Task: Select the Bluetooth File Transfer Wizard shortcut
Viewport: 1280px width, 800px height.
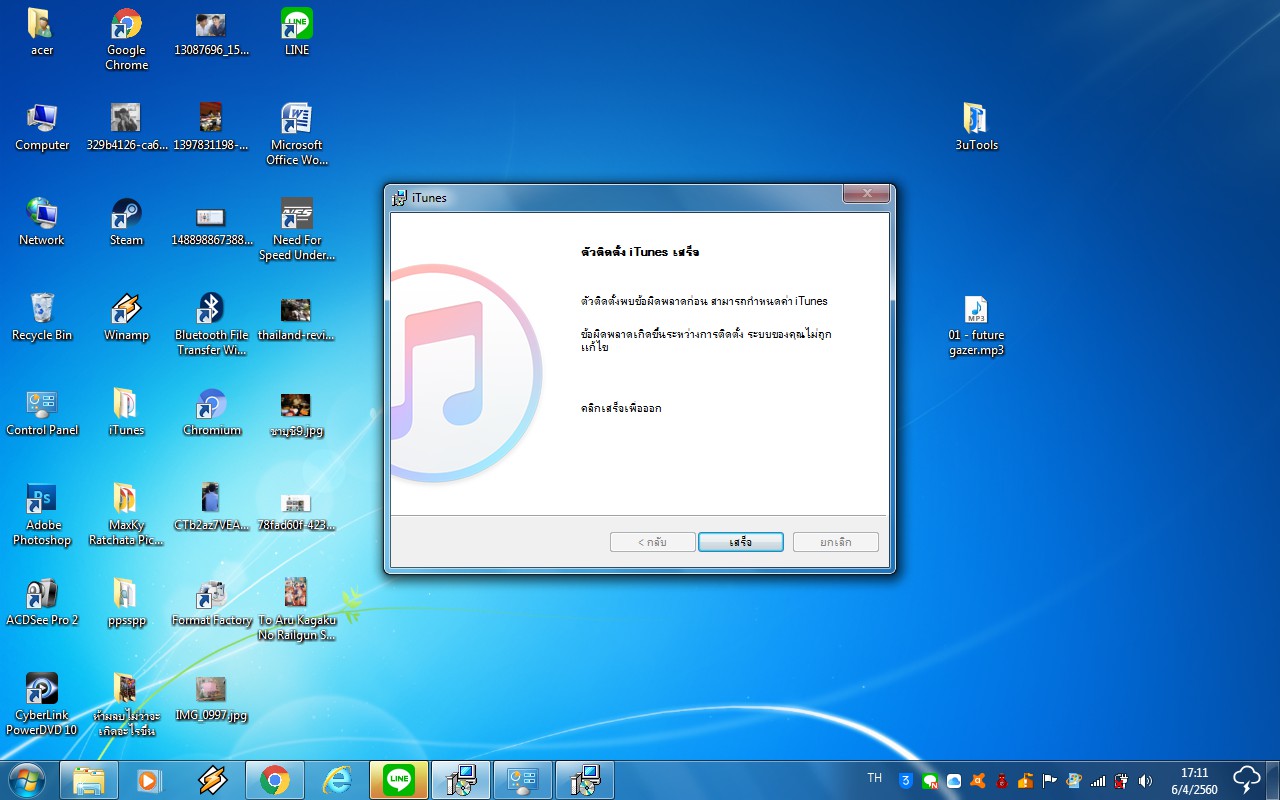Action: click(x=211, y=324)
